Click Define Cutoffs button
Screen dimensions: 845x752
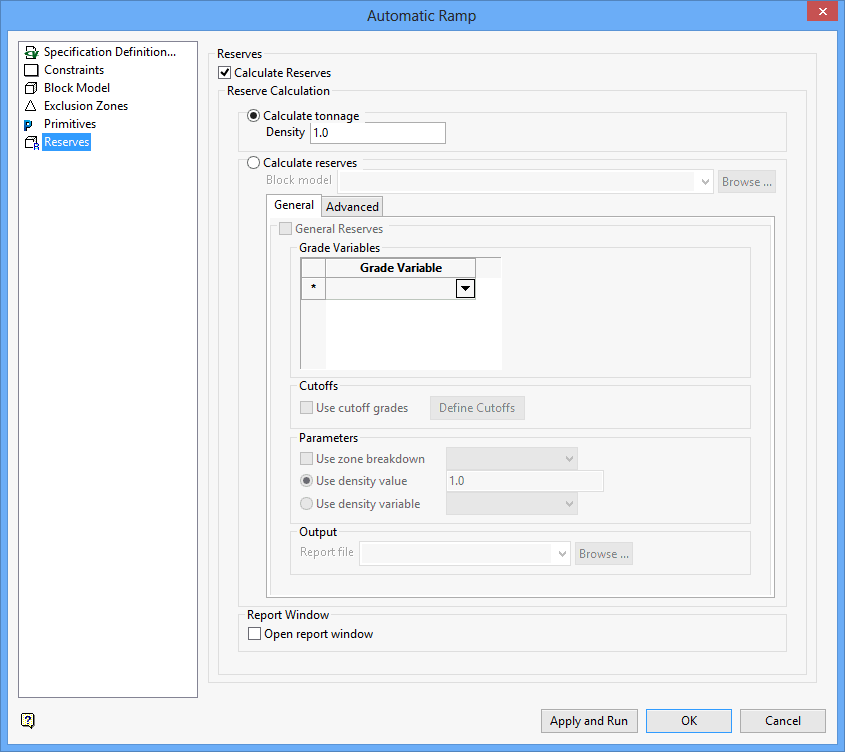(x=477, y=408)
